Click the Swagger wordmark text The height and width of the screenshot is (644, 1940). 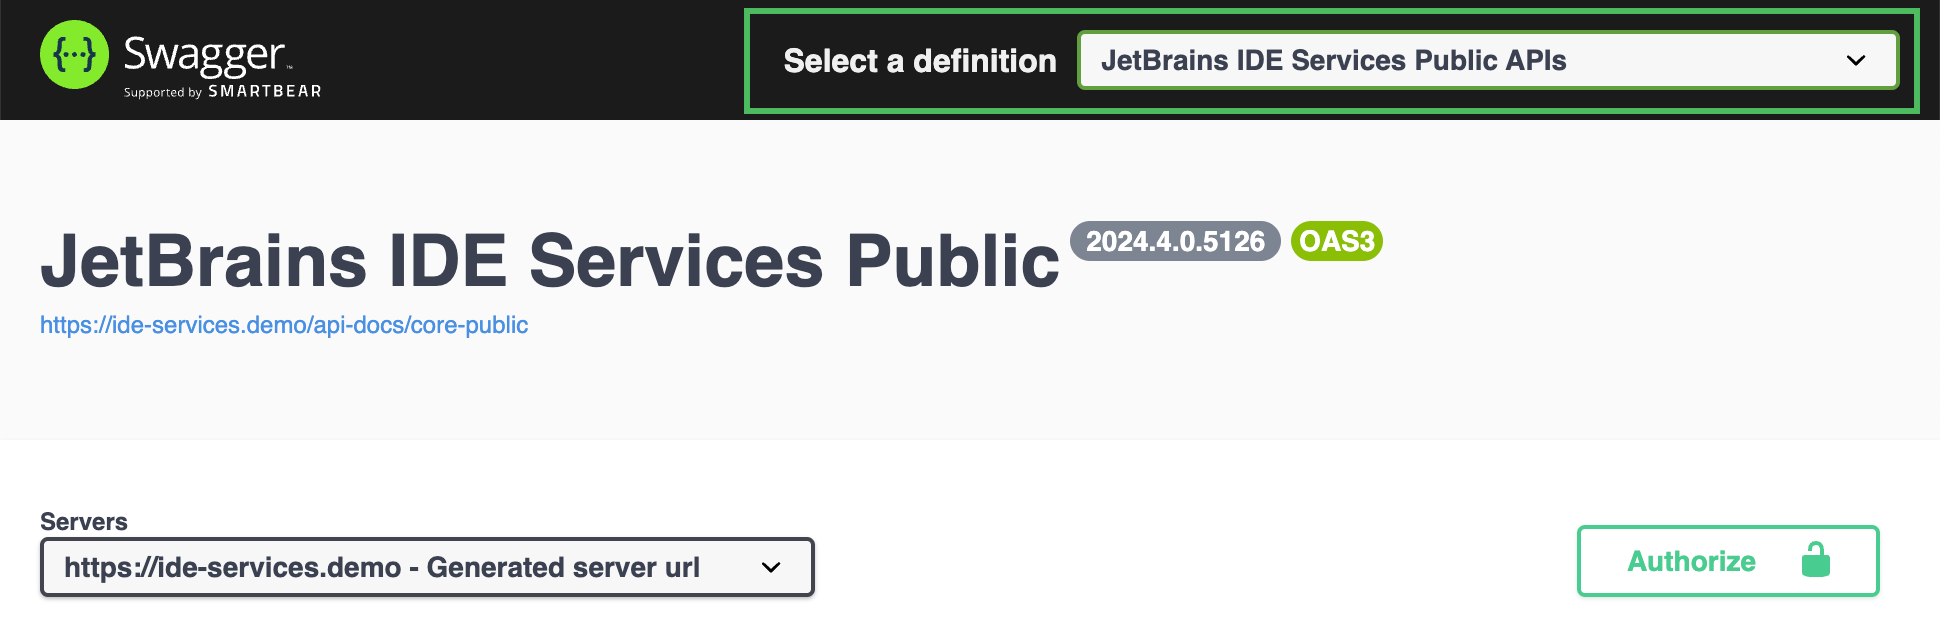click(204, 55)
